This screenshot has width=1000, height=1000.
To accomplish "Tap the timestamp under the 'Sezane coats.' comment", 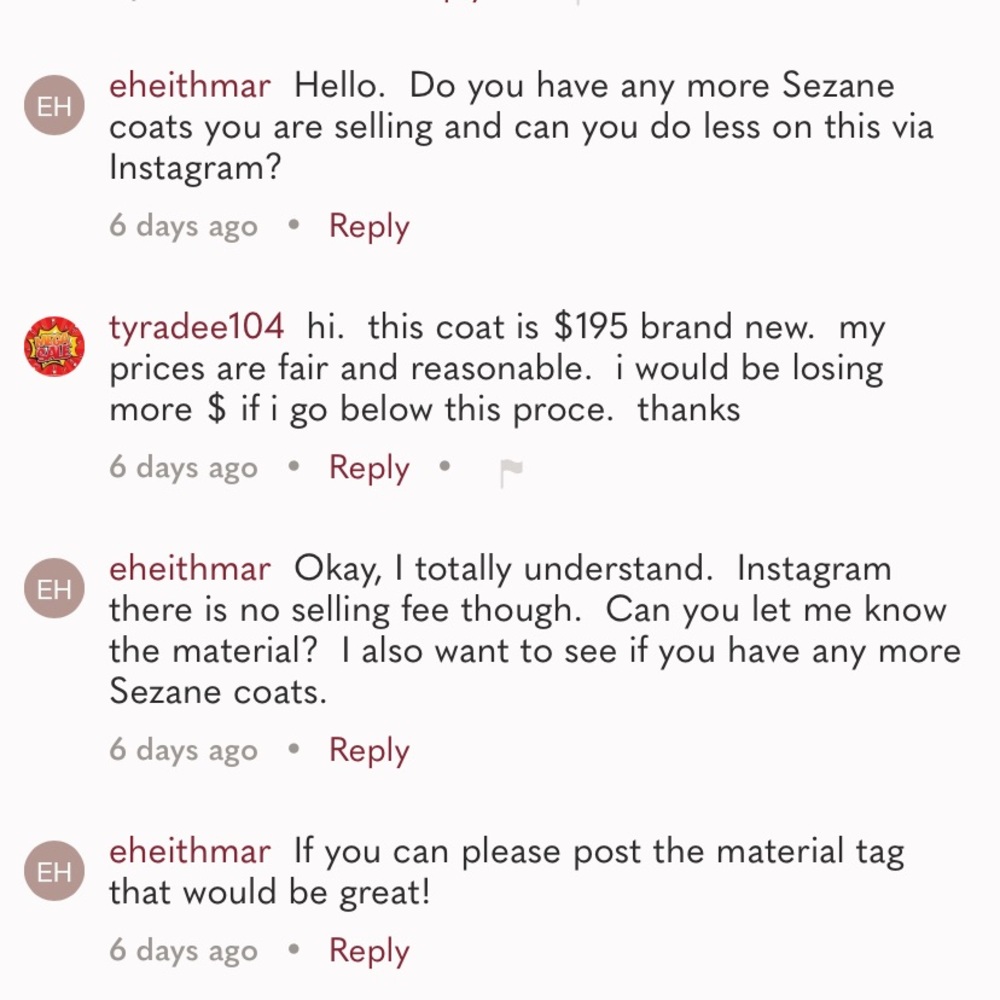I will (183, 751).
